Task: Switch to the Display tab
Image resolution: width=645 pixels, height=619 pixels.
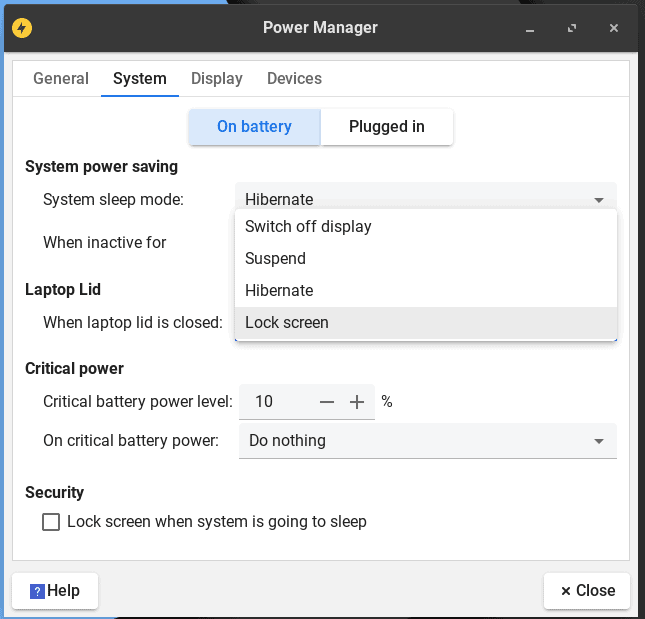Action: [x=217, y=78]
